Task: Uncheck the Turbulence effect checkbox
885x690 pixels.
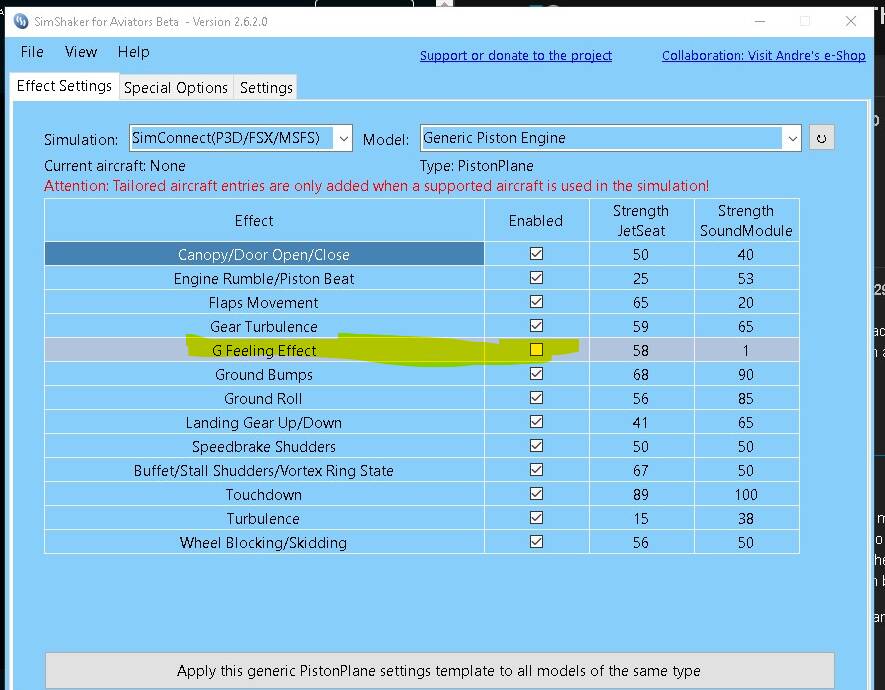Action: click(536, 518)
